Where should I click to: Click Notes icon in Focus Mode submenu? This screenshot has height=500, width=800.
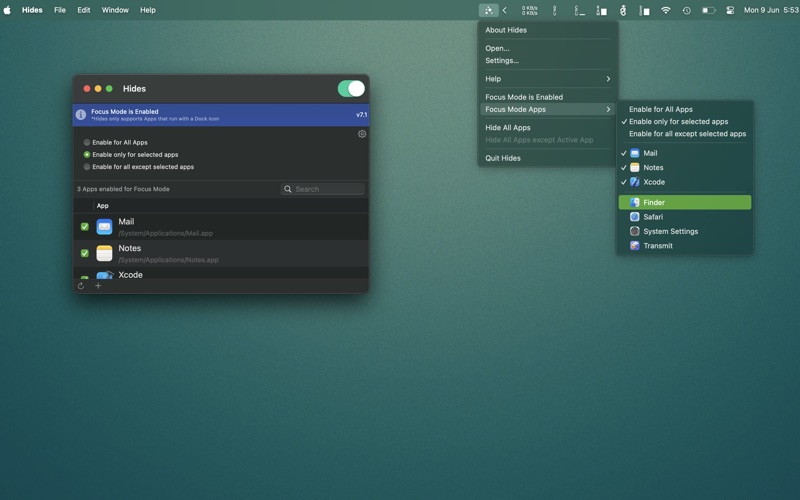tap(635, 167)
